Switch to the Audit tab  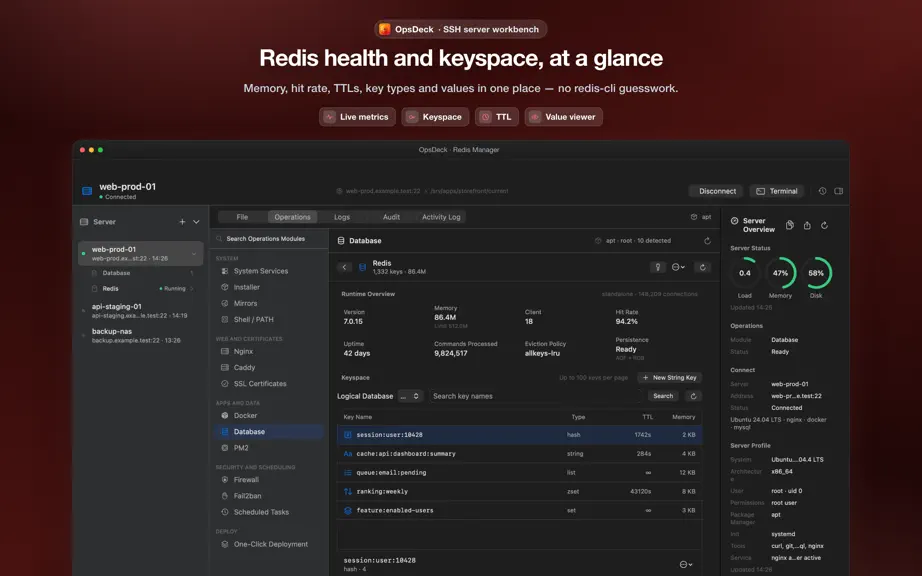[391, 217]
